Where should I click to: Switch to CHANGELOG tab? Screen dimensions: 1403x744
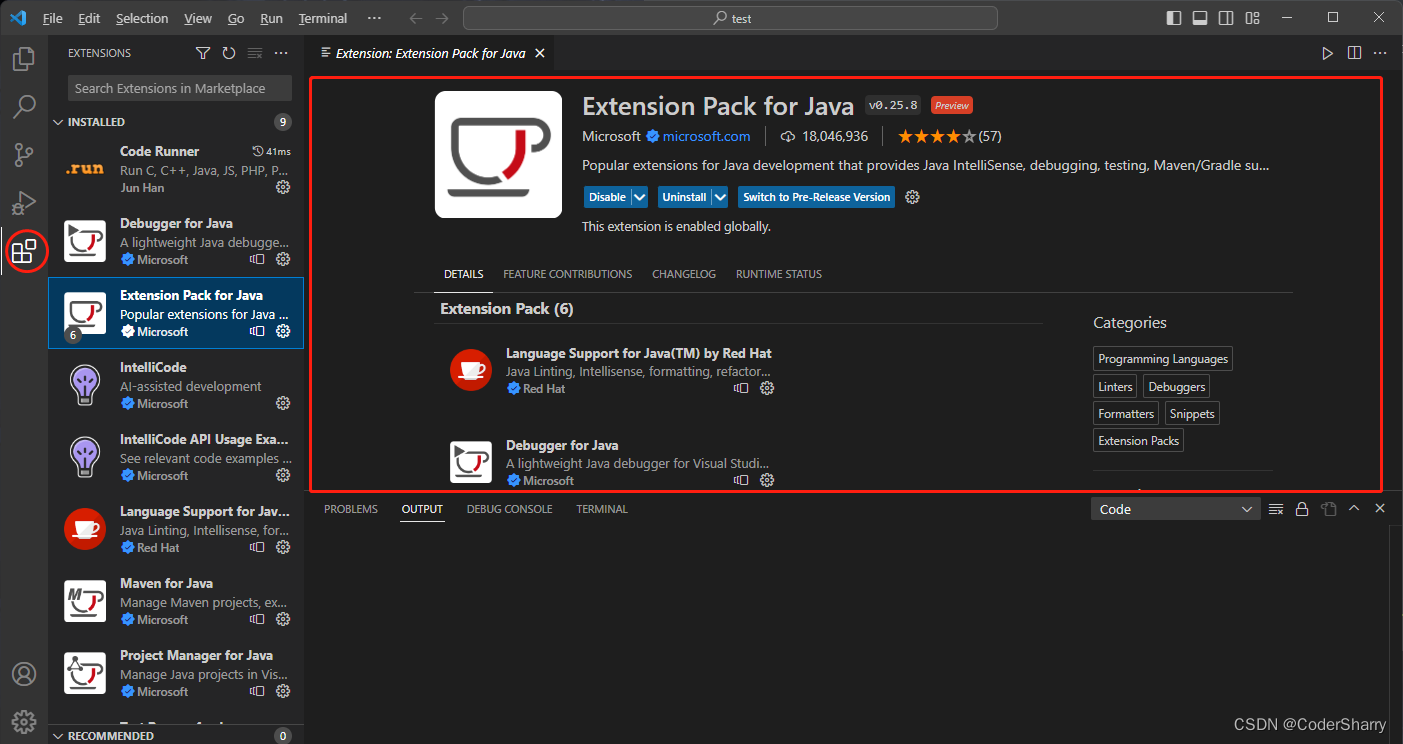[684, 274]
